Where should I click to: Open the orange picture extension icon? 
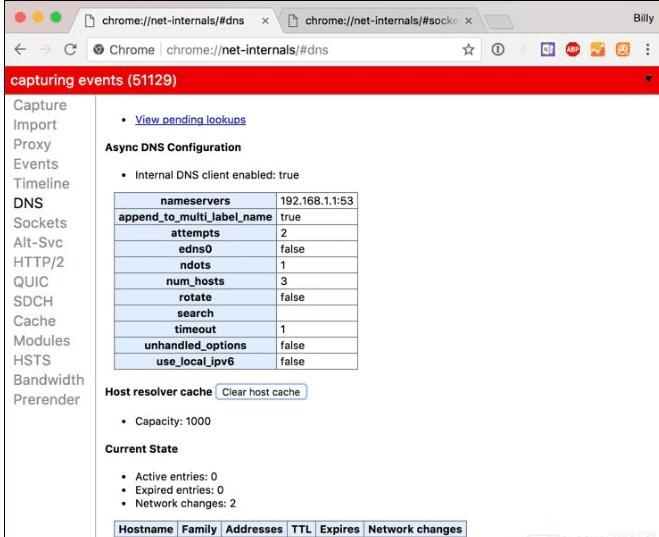[598, 50]
